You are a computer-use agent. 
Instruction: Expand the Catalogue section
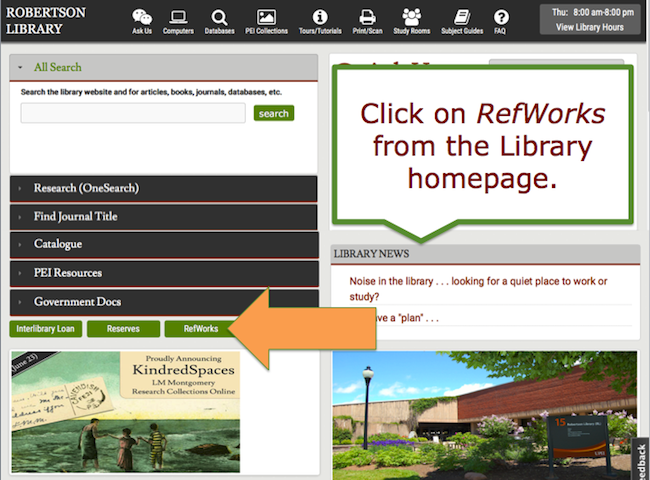58,244
